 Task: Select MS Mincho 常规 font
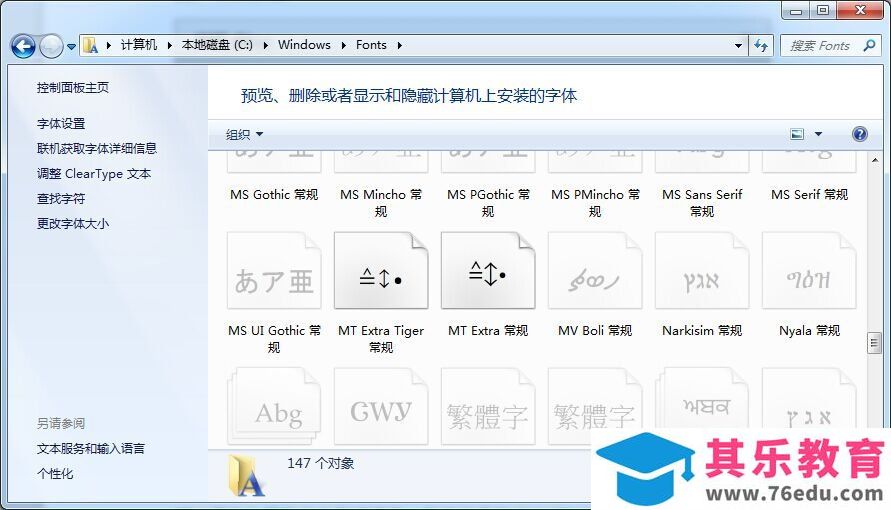click(x=381, y=203)
